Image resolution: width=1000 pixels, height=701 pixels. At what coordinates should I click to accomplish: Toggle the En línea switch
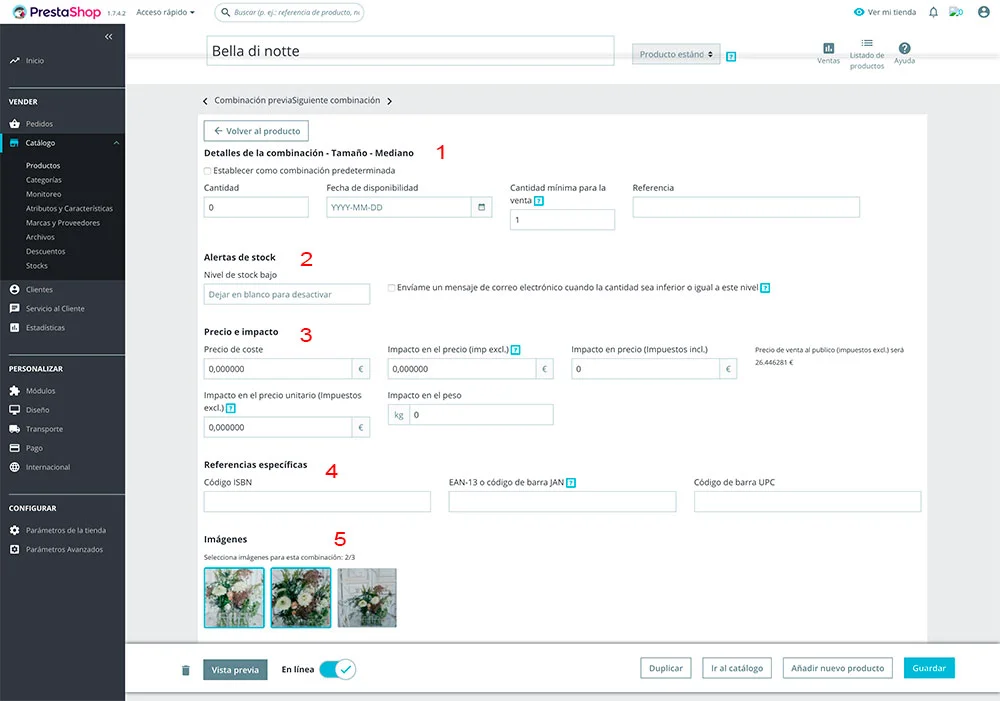point(337,669)
